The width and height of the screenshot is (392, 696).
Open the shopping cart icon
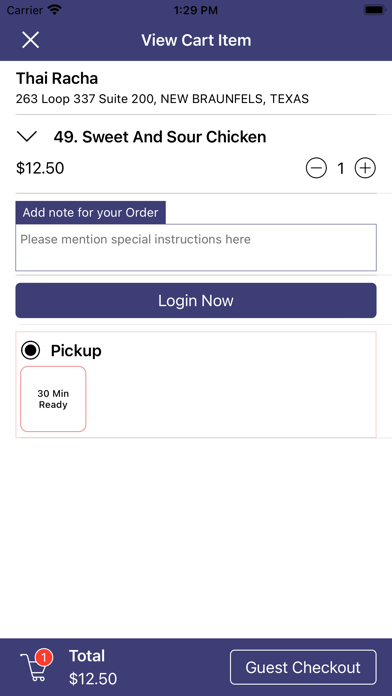(x=34, y=669)
